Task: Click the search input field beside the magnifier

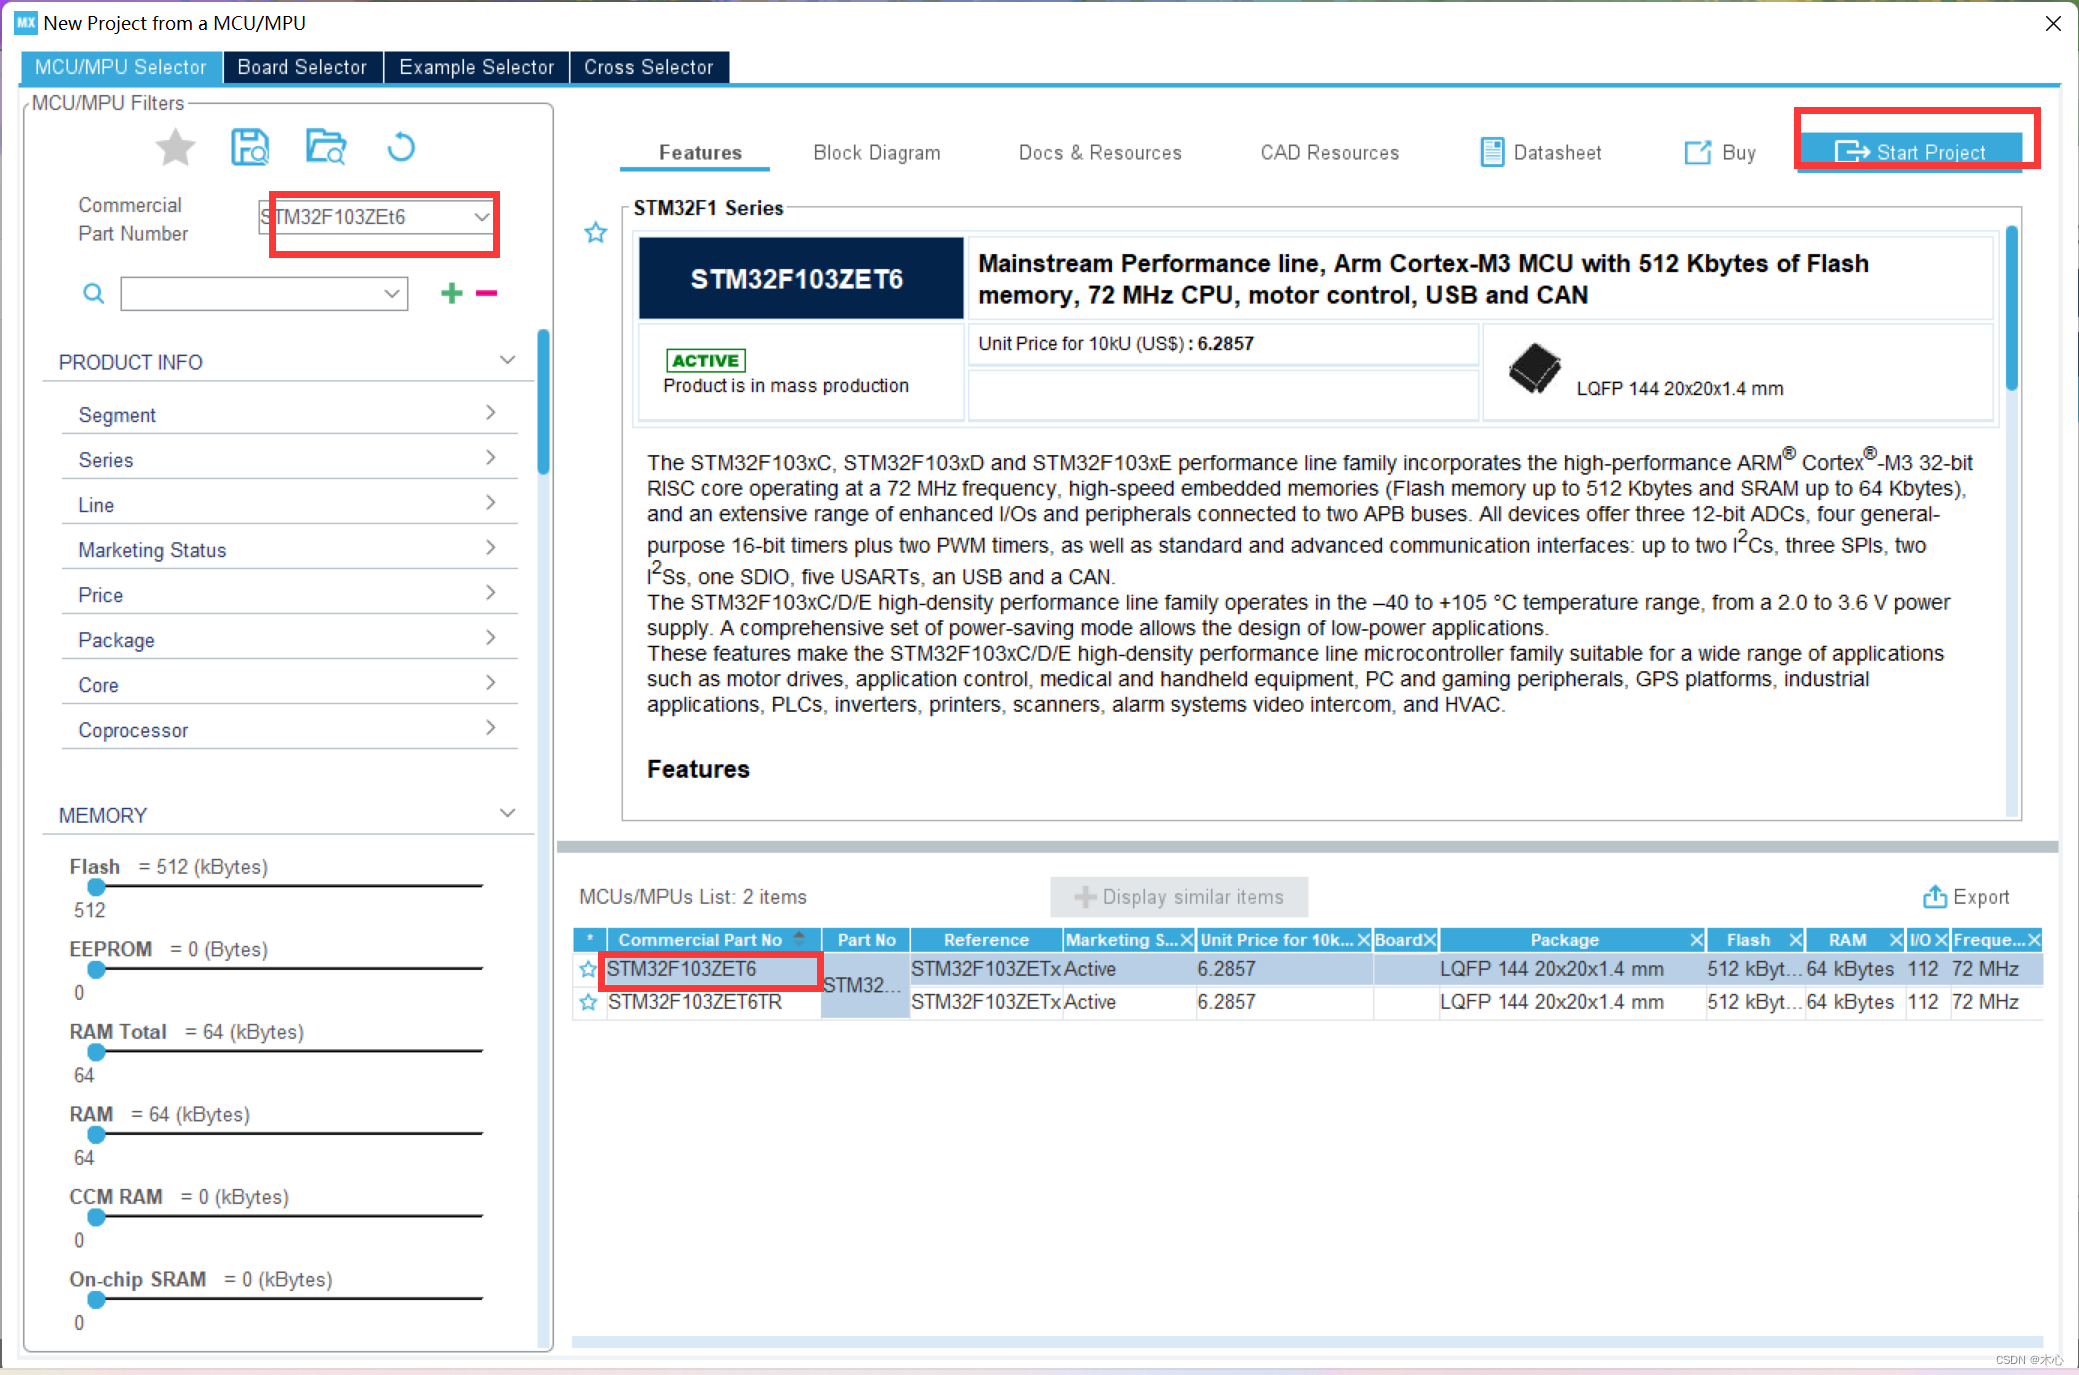Action: [x=252, y=294]
